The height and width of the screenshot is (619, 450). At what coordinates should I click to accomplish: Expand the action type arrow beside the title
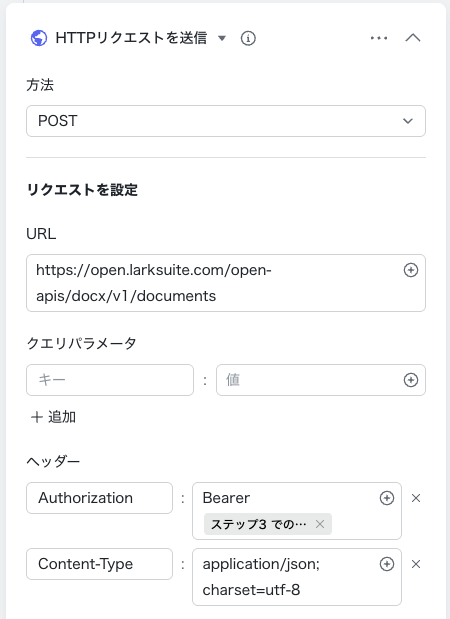222,38
